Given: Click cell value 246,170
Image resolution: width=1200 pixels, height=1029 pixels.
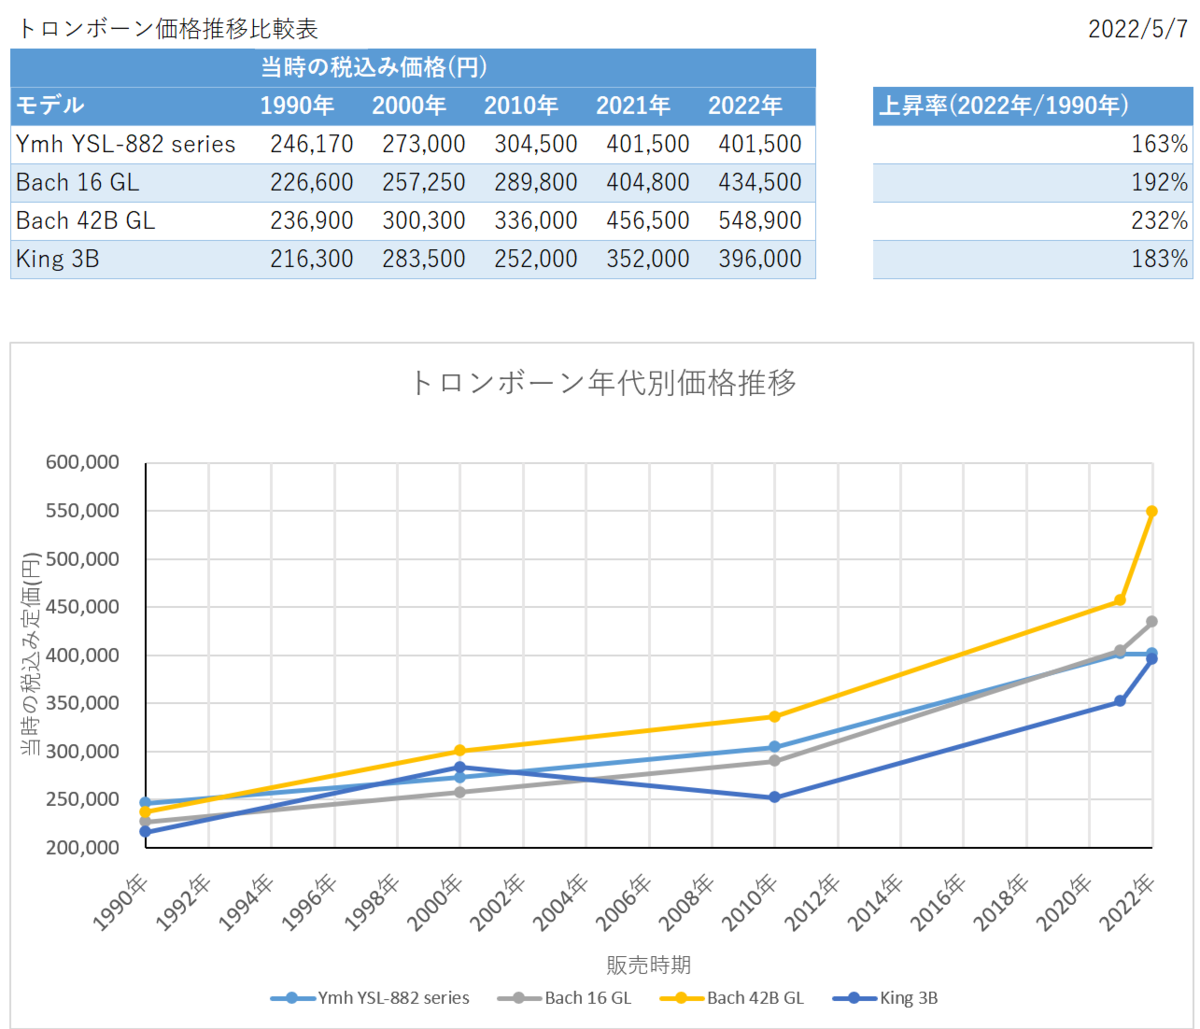Looking at the screenshot, I should click(312, 144).
